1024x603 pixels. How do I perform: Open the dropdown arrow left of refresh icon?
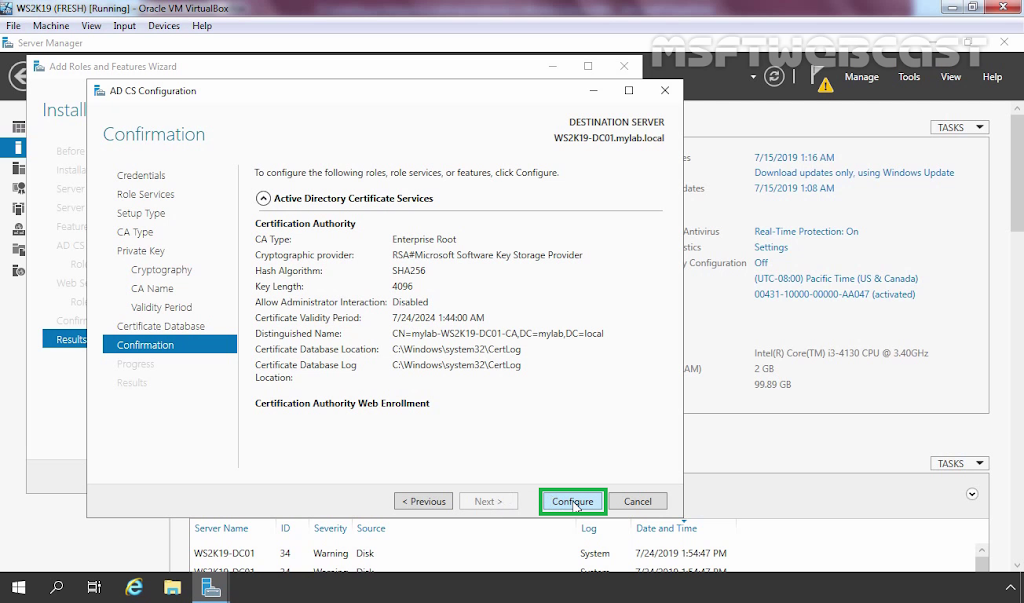[x=753, y=77]
